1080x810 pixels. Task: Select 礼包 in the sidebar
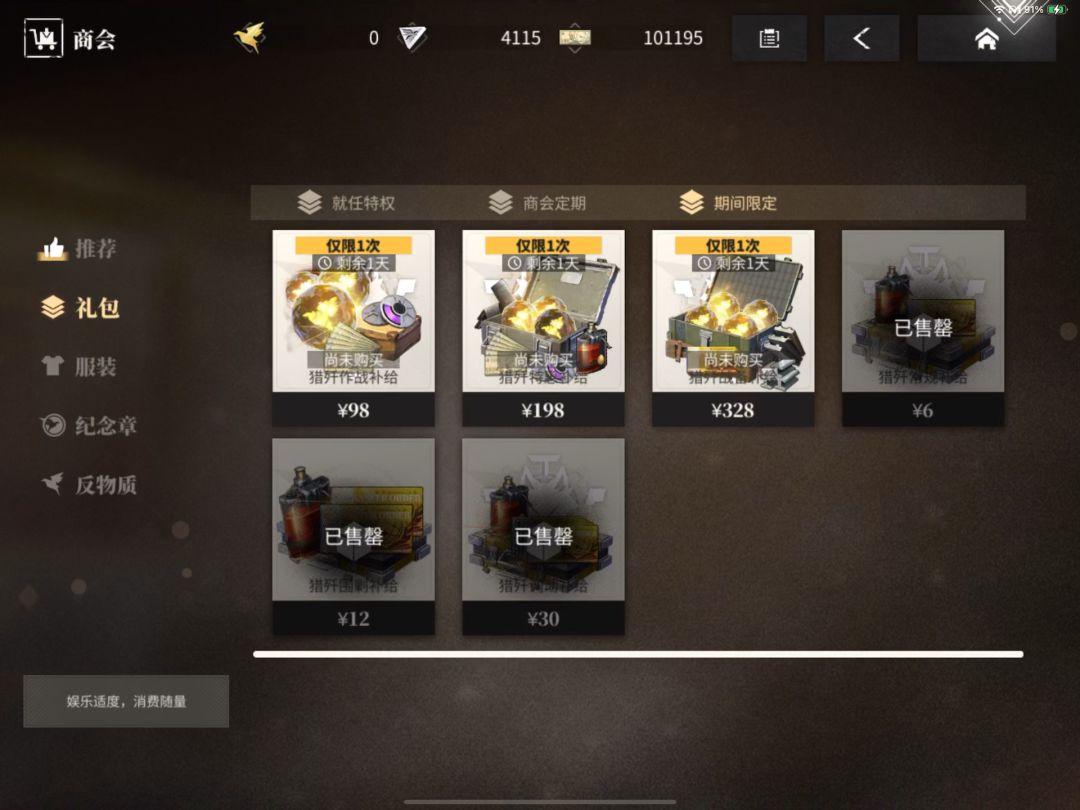click(81, 307)
